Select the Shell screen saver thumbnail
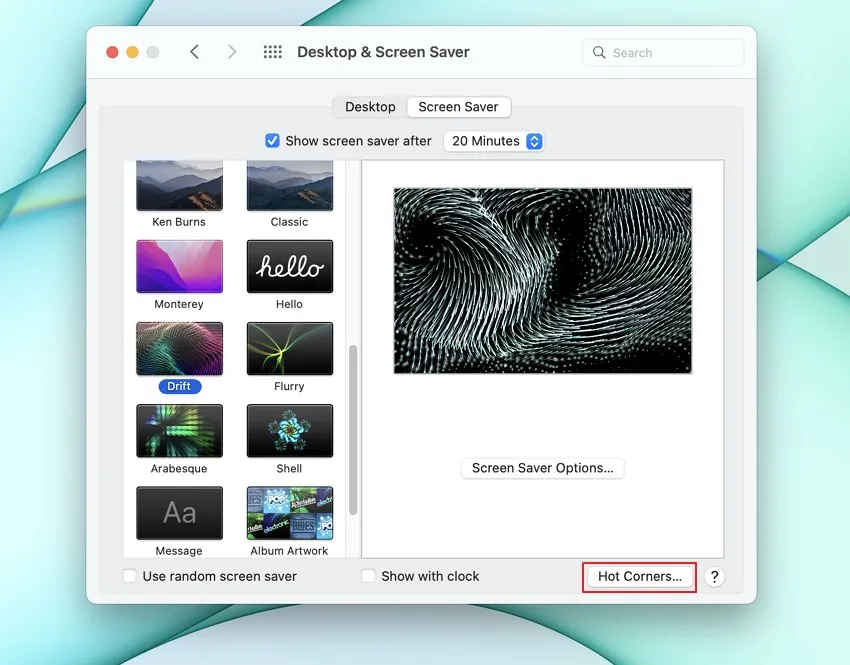850x665 pixels. (x=290, y=431)
